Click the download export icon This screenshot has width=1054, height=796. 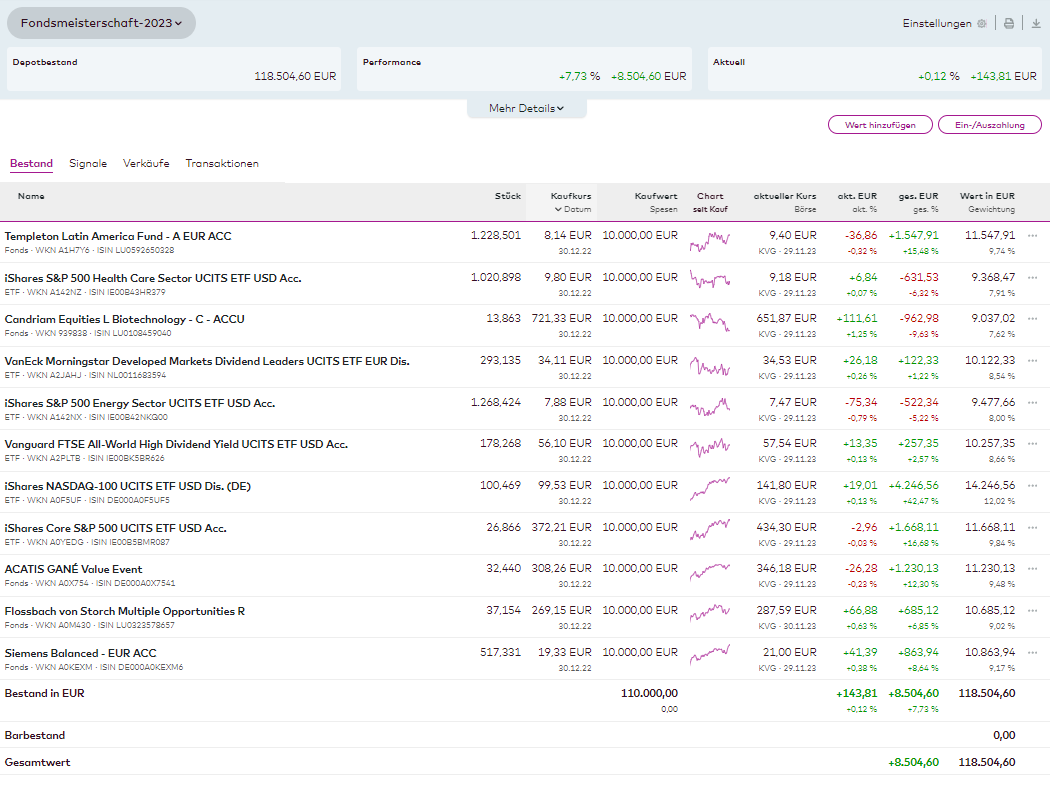pyautogui.click(x=1036, y=24)
